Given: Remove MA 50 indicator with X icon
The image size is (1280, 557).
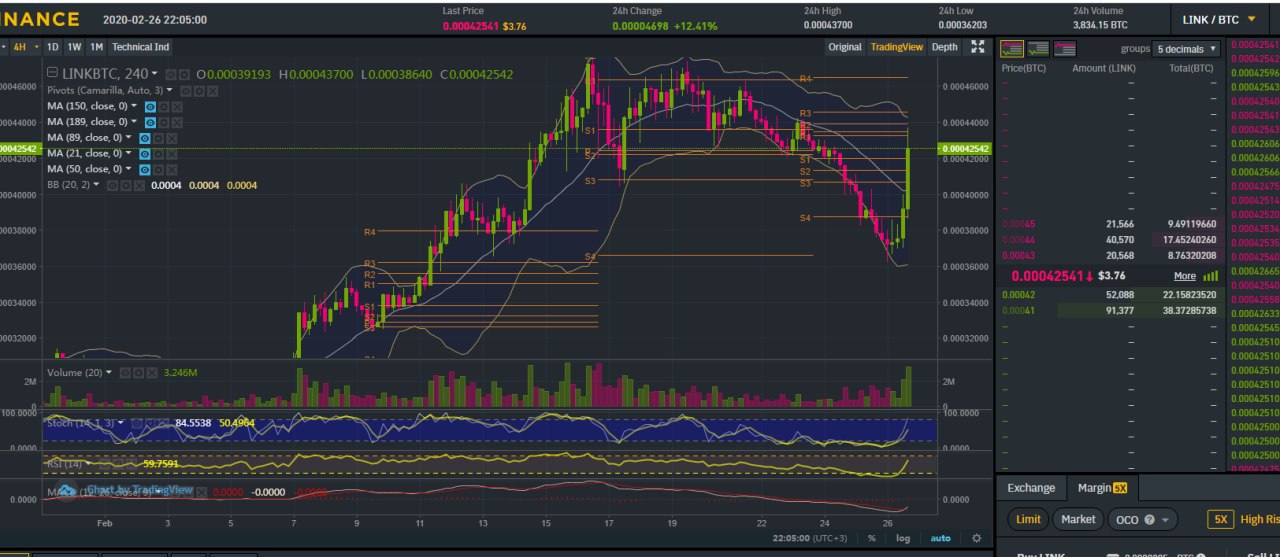Looking at the screenshot, I should tap(172, 170).
